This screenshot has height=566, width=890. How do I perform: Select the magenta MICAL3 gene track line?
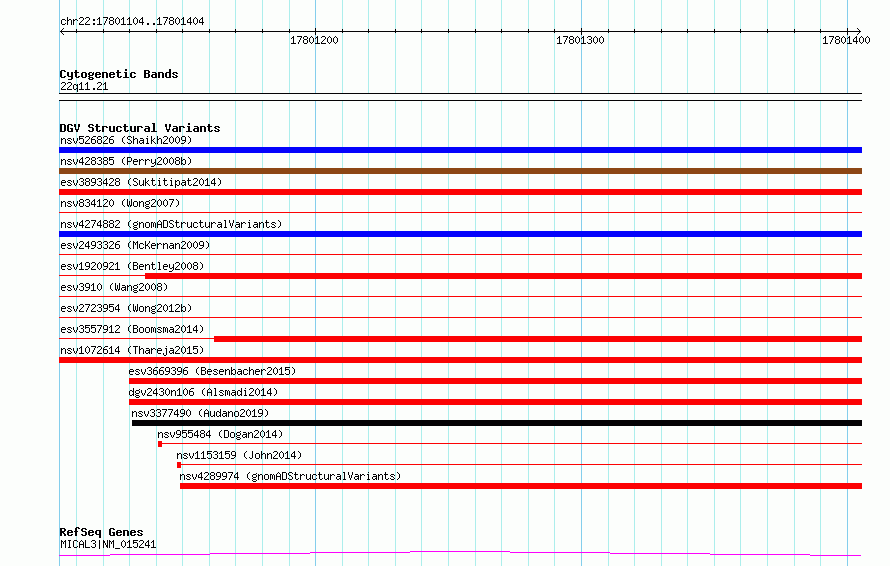[x=460, y=554]
